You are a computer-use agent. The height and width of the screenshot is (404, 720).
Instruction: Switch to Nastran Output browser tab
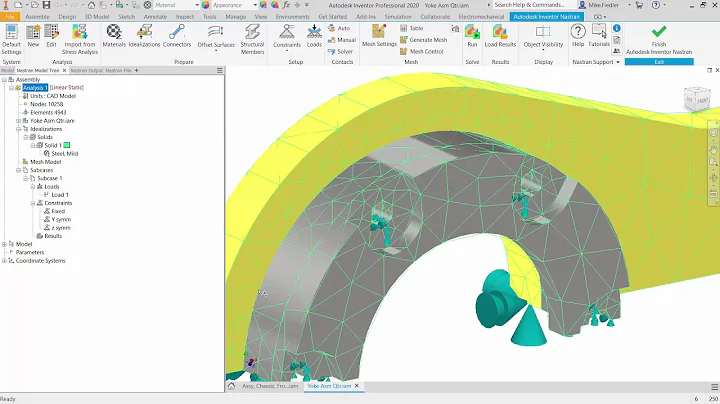(86, 71)
